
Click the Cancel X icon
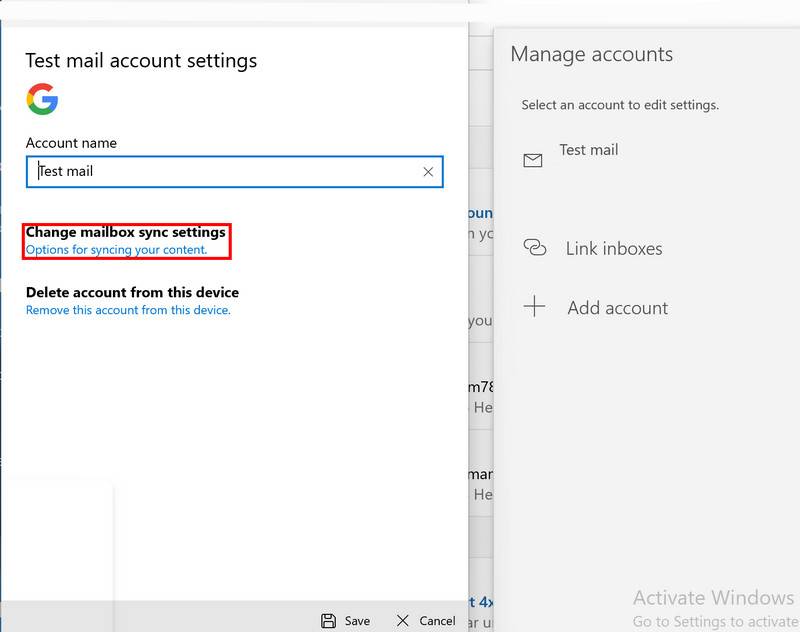(403, 620)
